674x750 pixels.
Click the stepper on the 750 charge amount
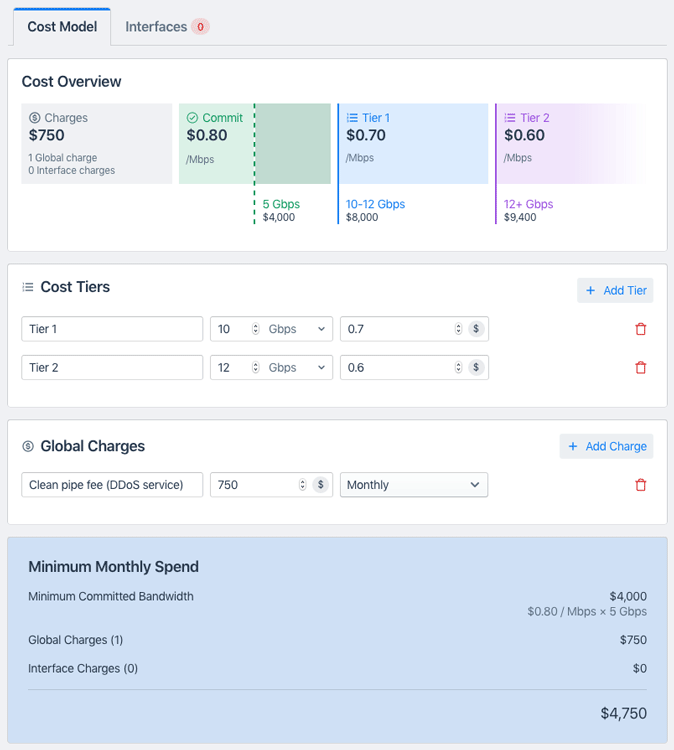tap(303, 485)
